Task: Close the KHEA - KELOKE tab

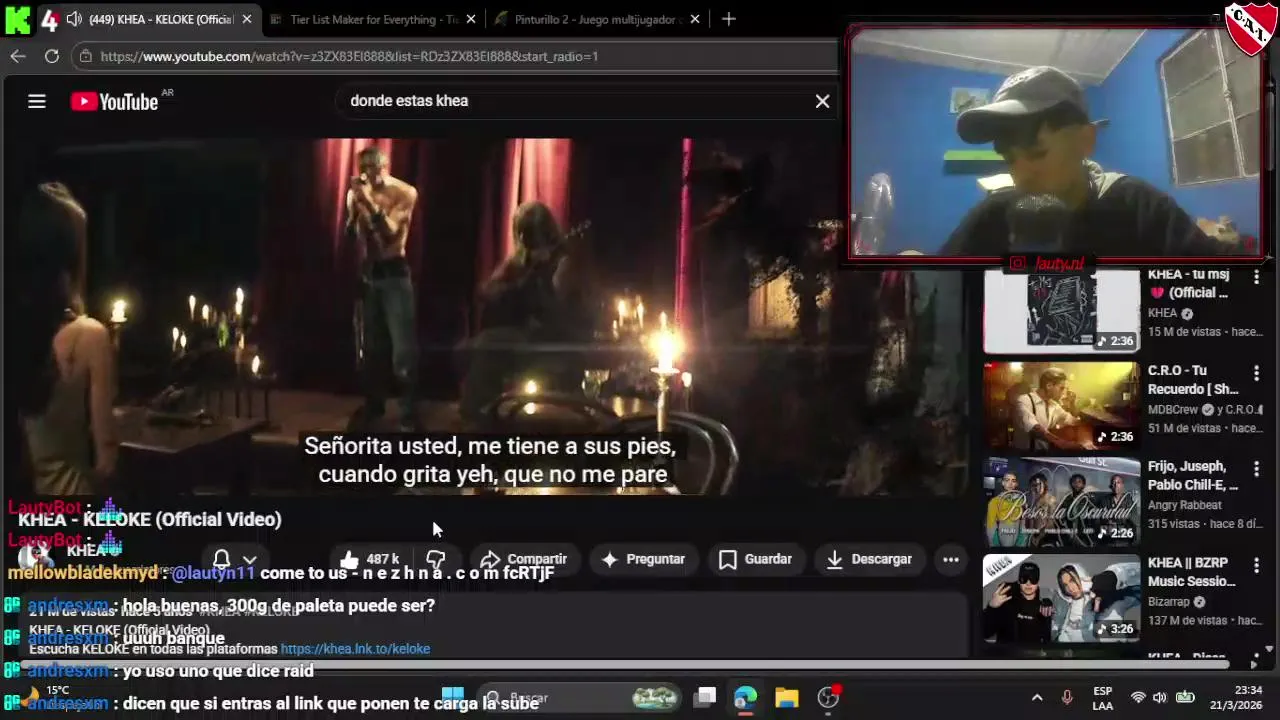Action: [247, 19]
